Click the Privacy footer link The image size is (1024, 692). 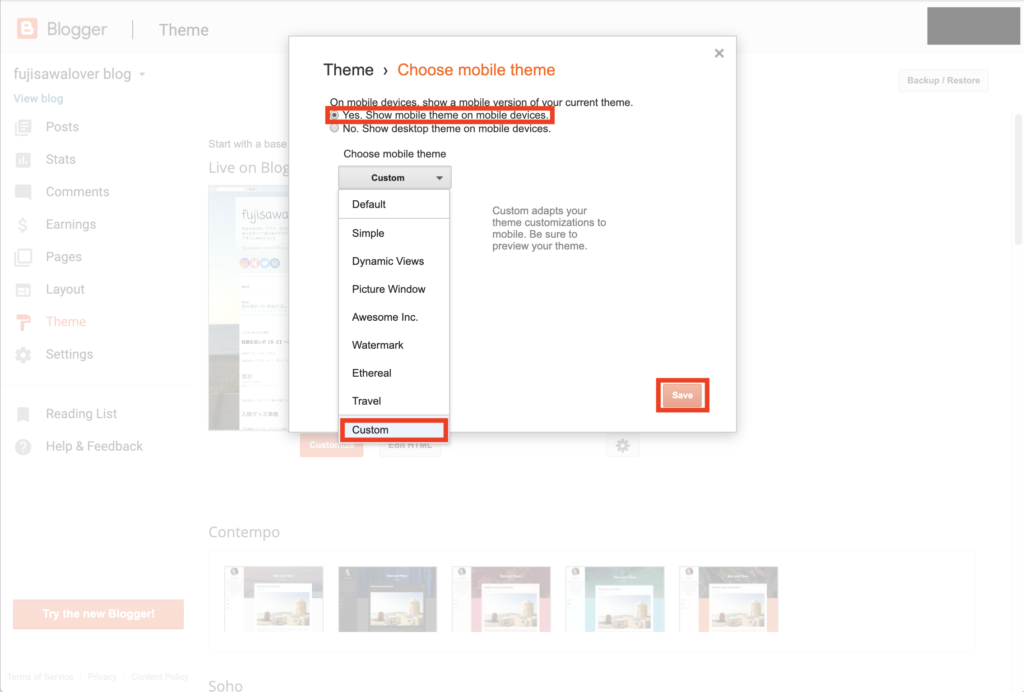pos(103,677)
